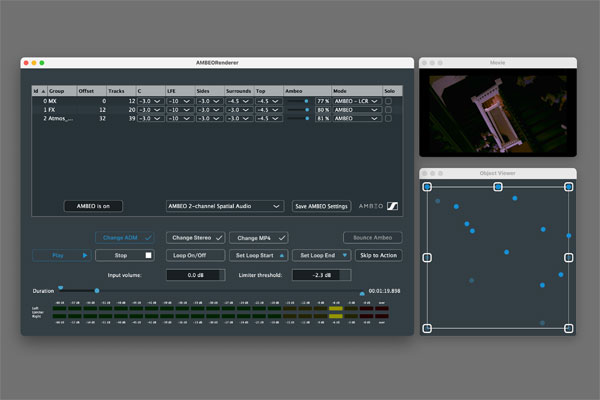This screenshot has height=400, width=600.
Task: Open the Surrounds dropdown for Atmos row
Action: coord(239,119)
